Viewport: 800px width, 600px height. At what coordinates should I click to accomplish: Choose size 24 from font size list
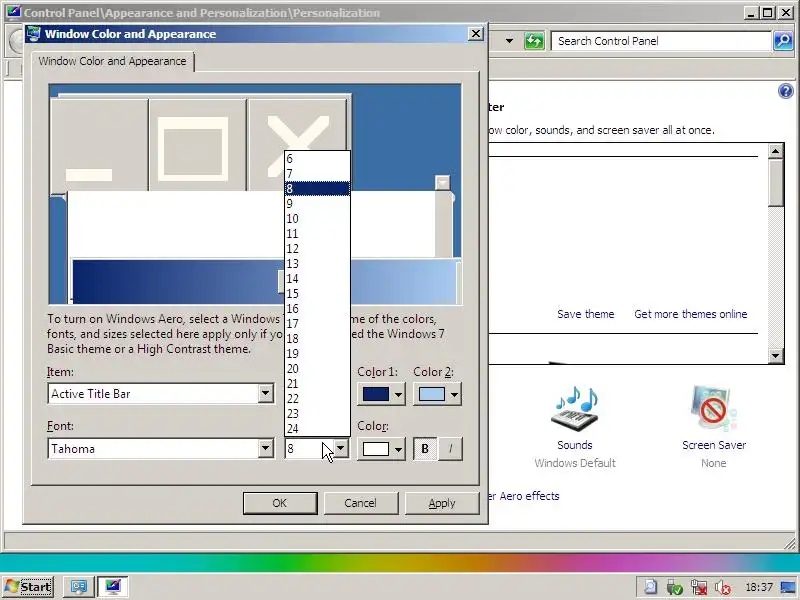pyautogui.click(x=317, y=429)
